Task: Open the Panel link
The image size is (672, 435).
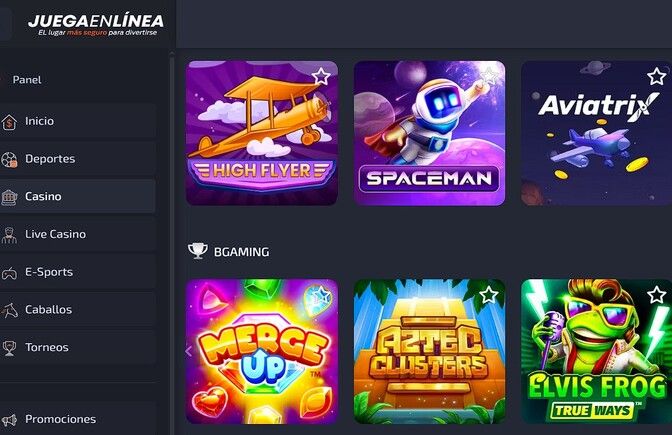Action: tap(27, 80)
